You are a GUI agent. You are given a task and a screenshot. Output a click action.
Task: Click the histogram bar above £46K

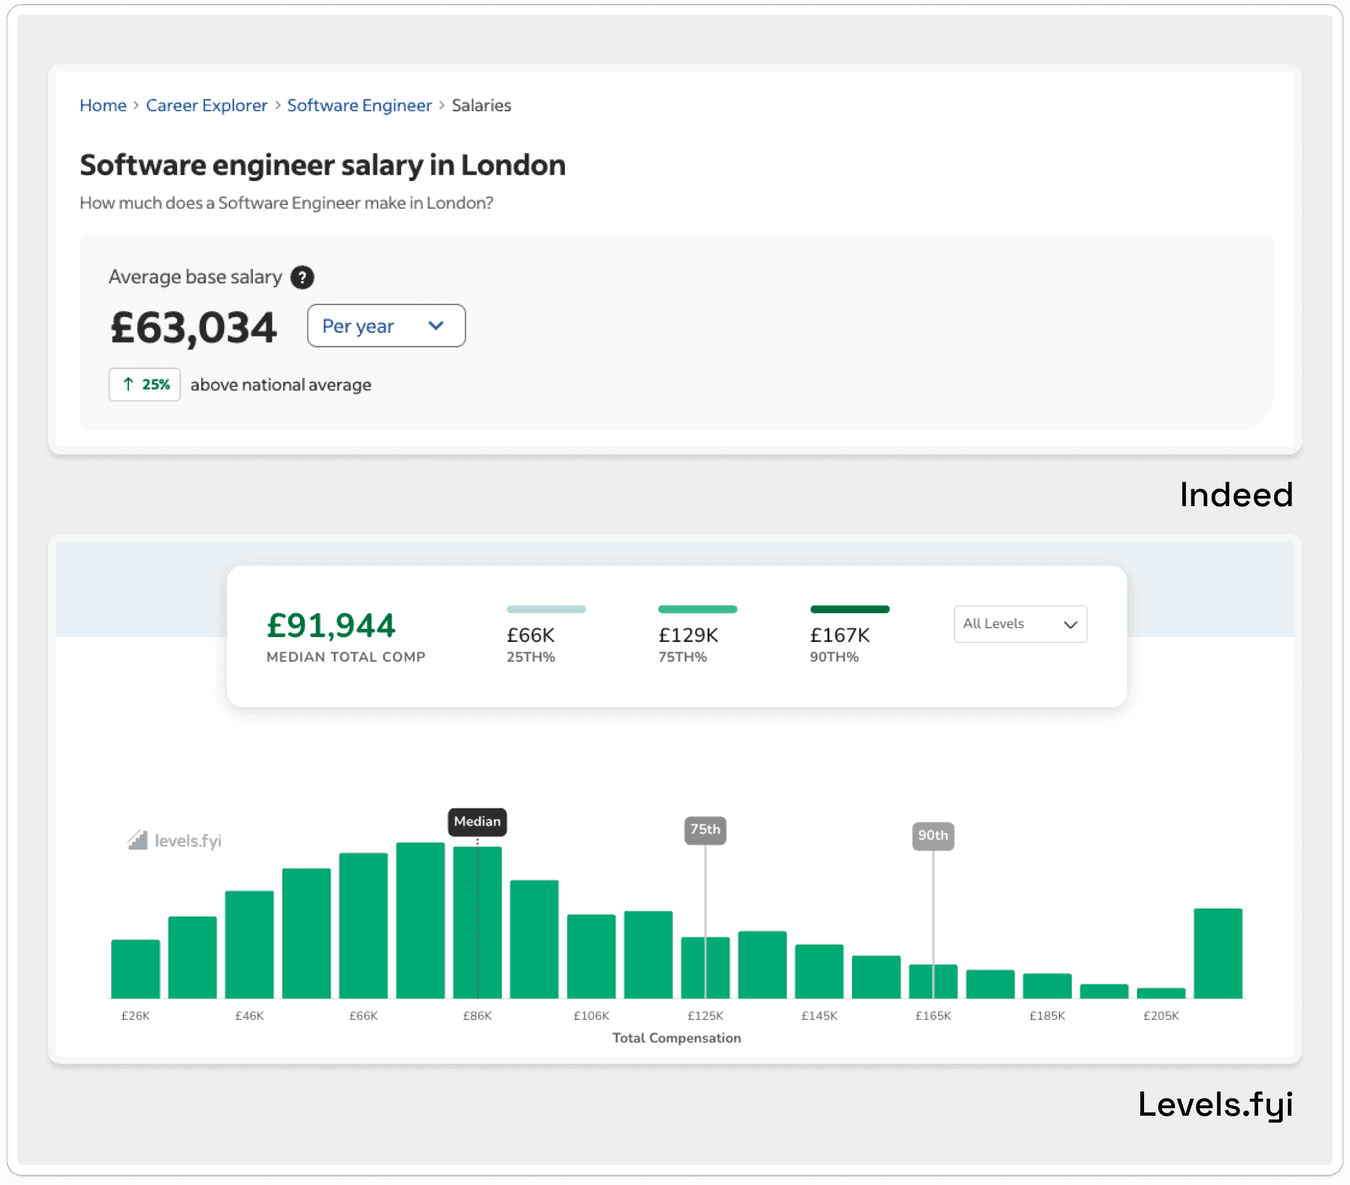(249, 944)
